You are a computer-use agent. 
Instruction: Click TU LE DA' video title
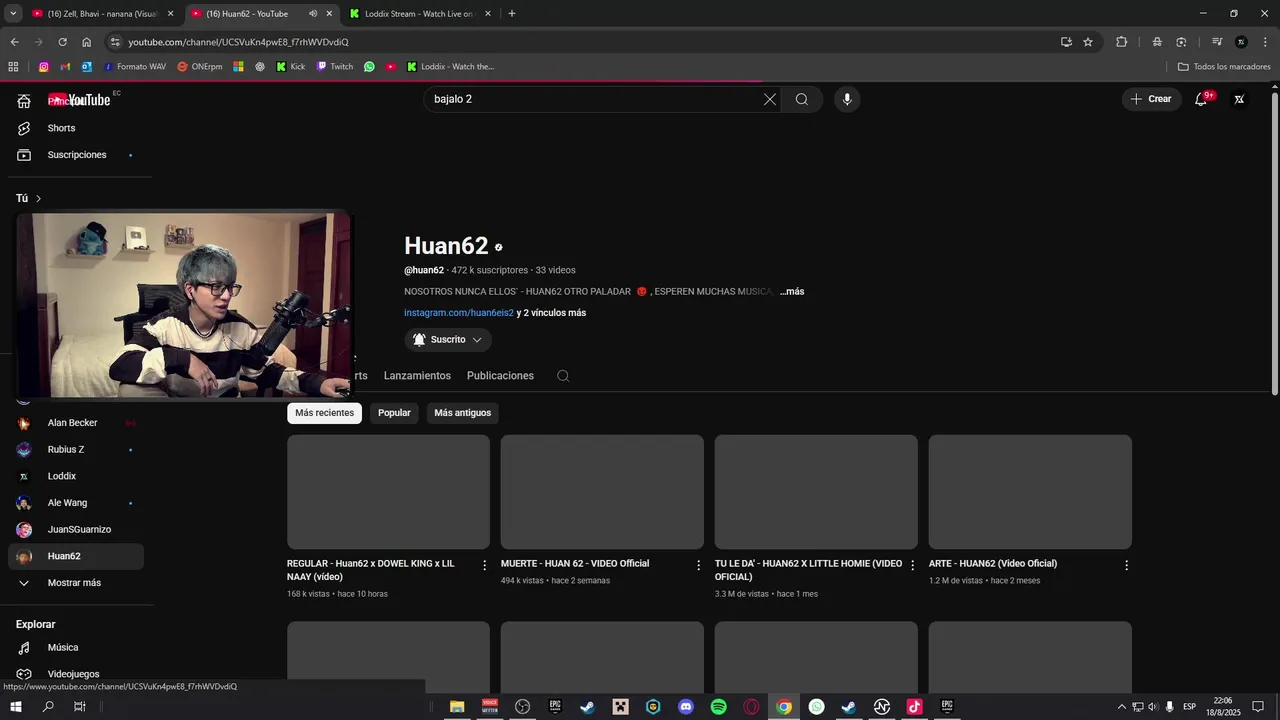click(x=808, y=570)
